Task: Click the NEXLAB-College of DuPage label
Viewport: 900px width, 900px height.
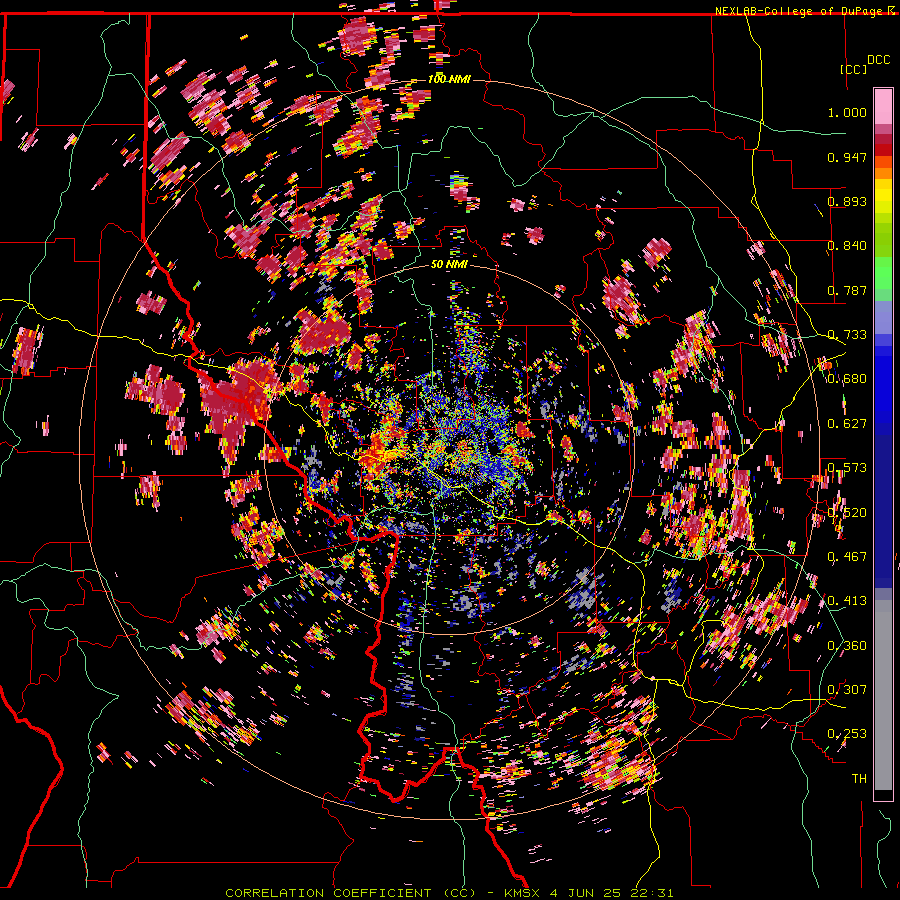Action: tap(801, 10)
